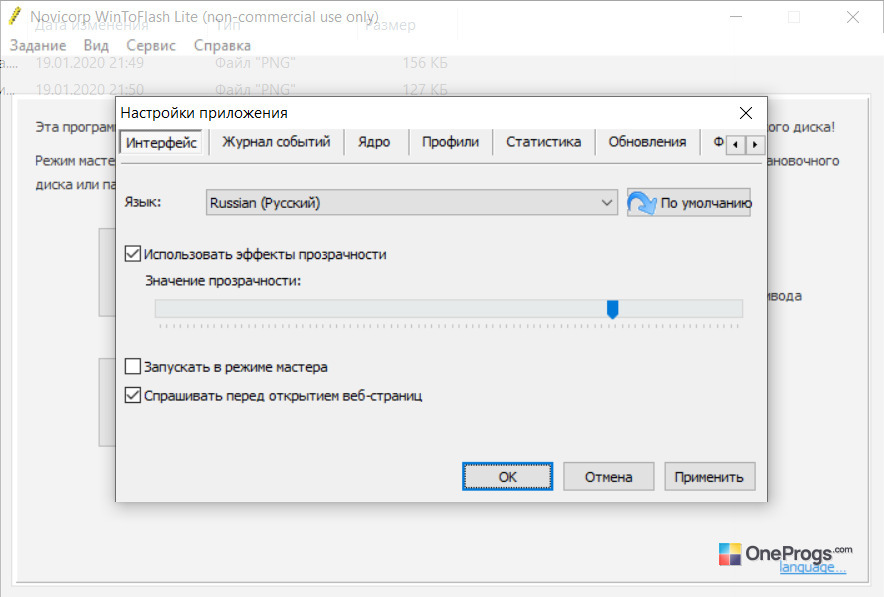Close the Настройки приложения dialog
The width and height of the screenshot is (884, 597).
click(x=746, y=113)
